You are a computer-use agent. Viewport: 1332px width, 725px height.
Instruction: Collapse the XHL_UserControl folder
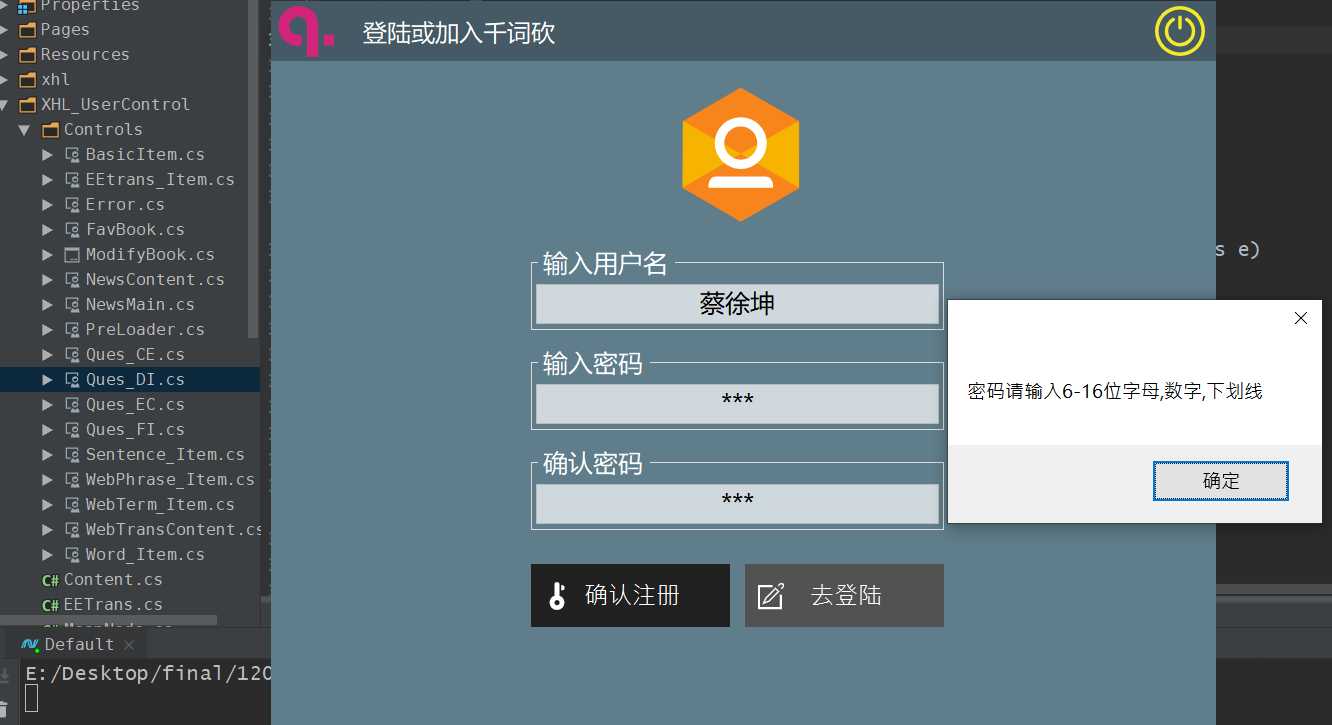[x=5, y=104]
